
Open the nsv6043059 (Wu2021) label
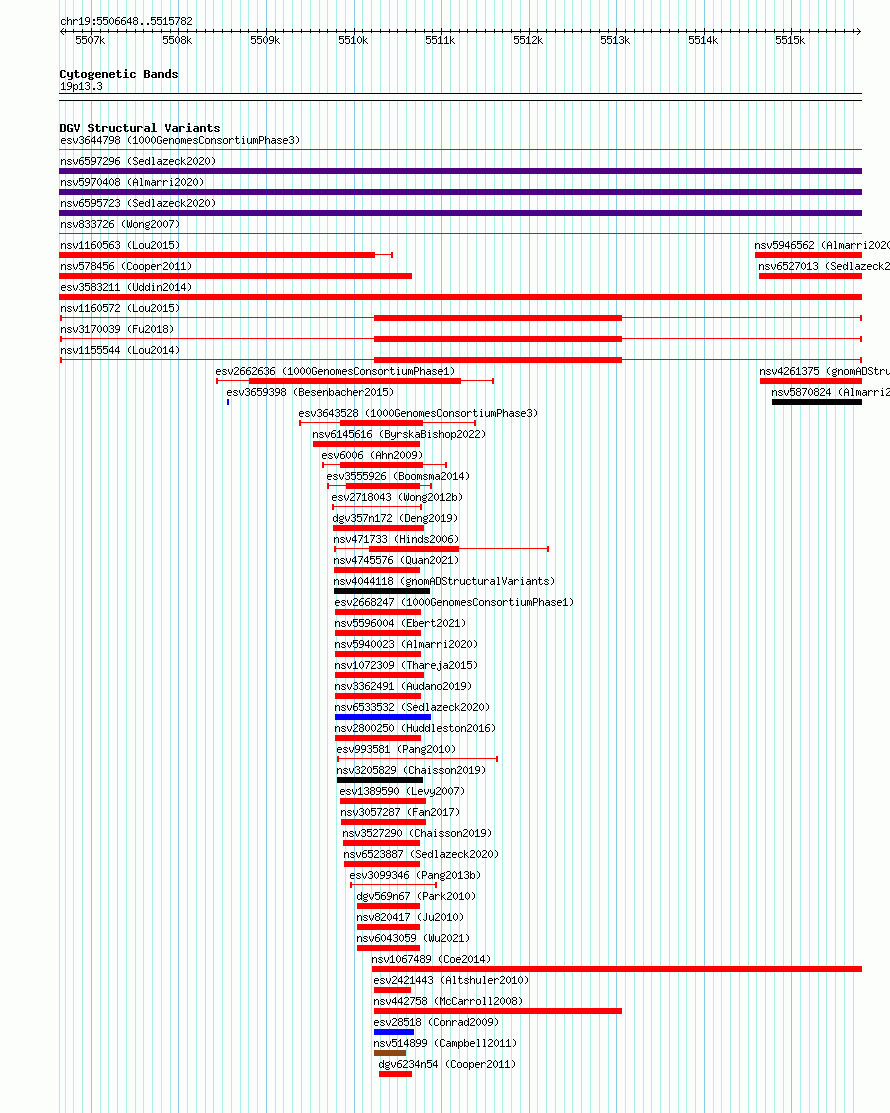pos(413,938)
